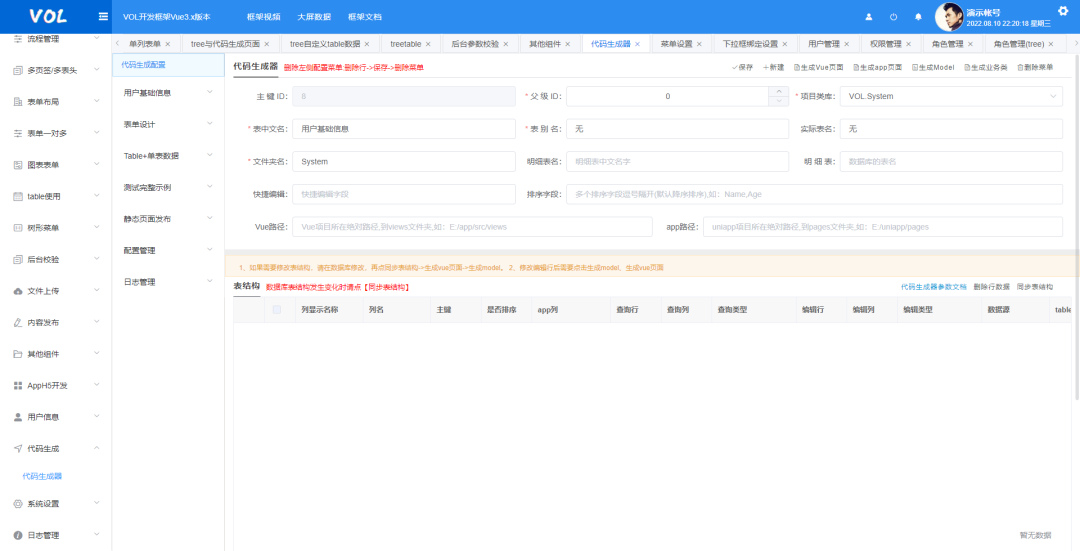Expand the 配置管理 tree node
This screenshot has height=551, width=1080.
tap(210, 250)
